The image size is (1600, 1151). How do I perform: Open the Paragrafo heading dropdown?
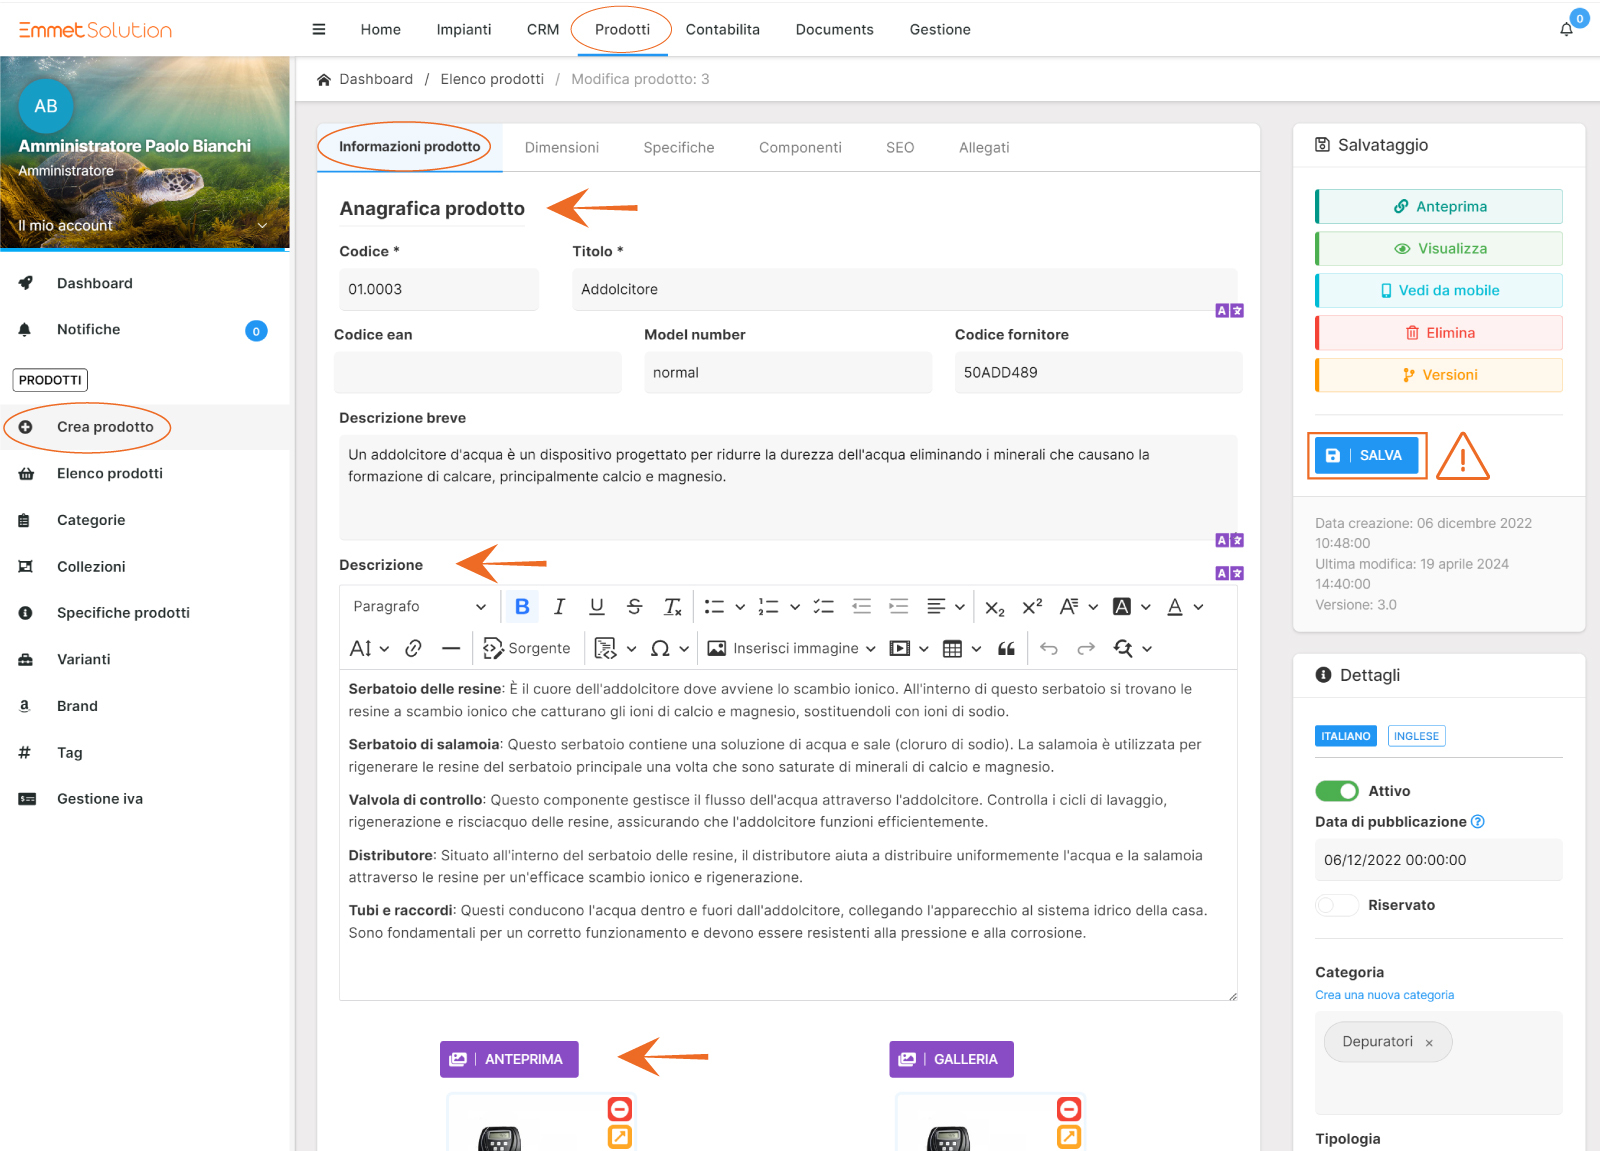pyautogui.click(x=419, y=607)
